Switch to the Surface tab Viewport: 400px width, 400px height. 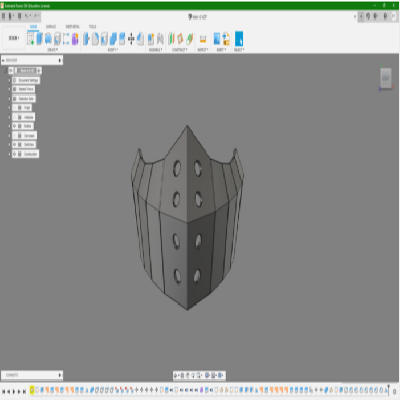pos(51,27)
